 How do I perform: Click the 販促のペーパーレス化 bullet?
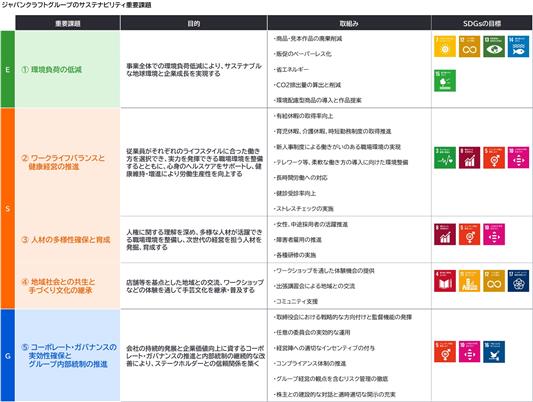point(303,54)
